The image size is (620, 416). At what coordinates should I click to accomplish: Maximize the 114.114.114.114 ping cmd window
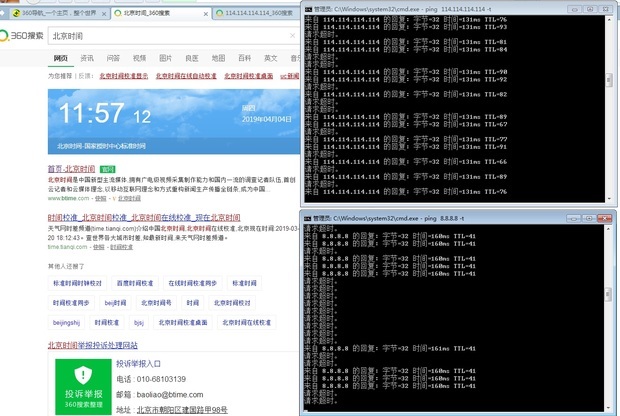point(590,9)
